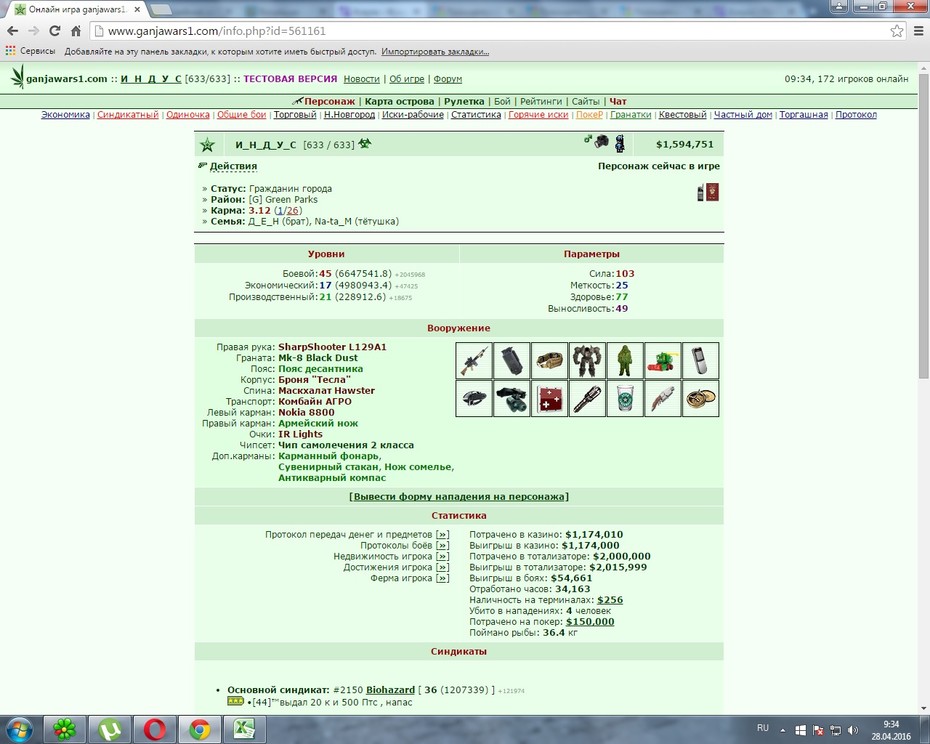
Task: Click the Nokia 8800 phone inventory icon
Action: [700, 360]
